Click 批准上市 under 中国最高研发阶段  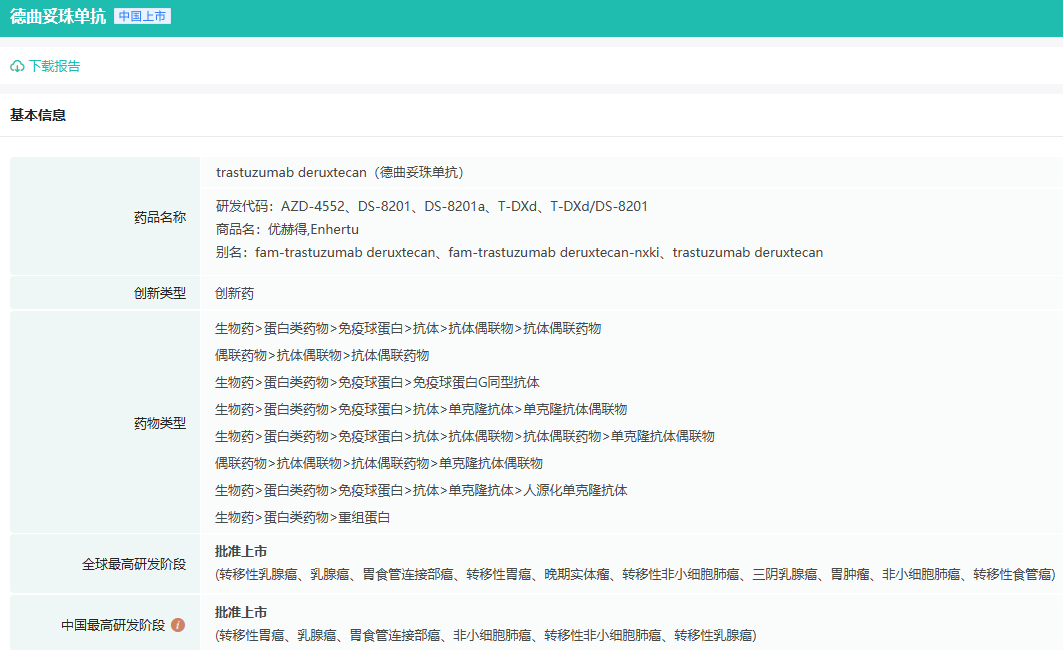241,613
